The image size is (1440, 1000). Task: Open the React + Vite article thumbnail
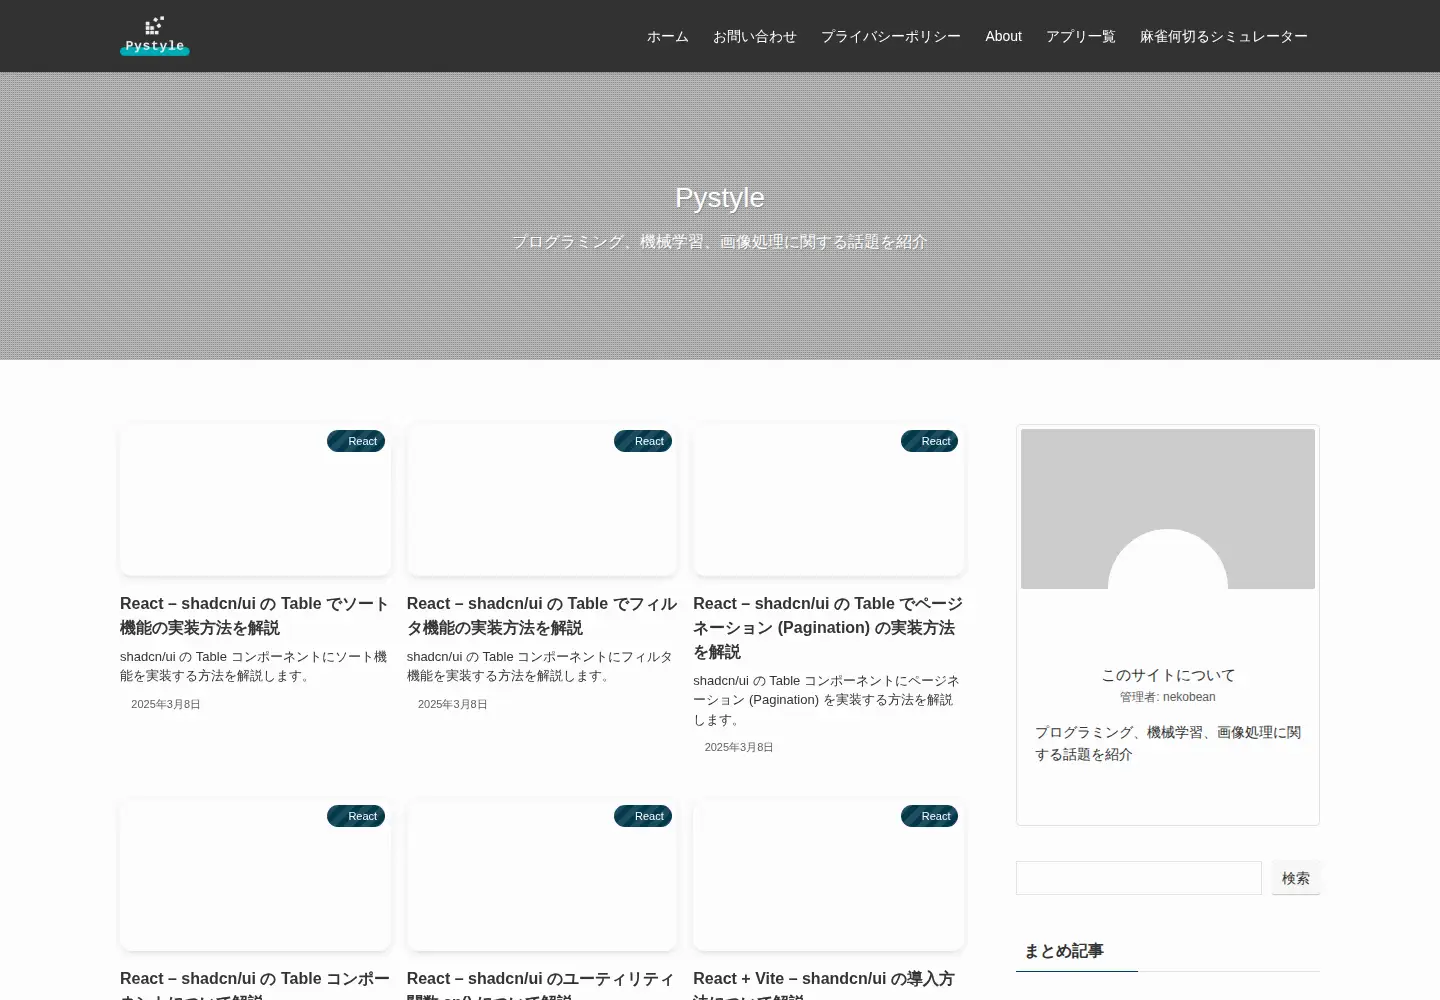pos(829,875)
